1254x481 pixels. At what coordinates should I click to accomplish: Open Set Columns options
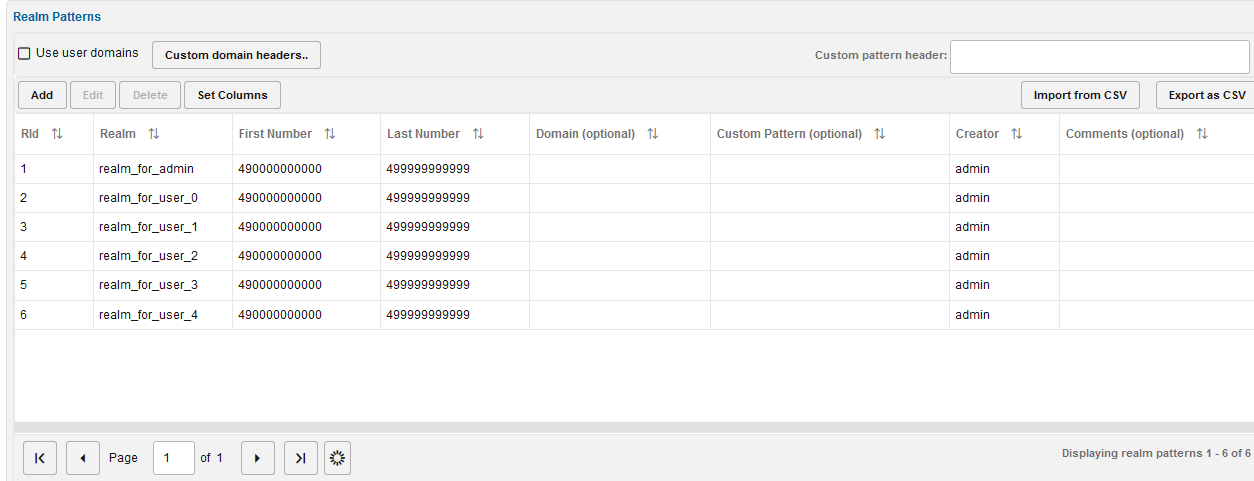click(232, 95)
